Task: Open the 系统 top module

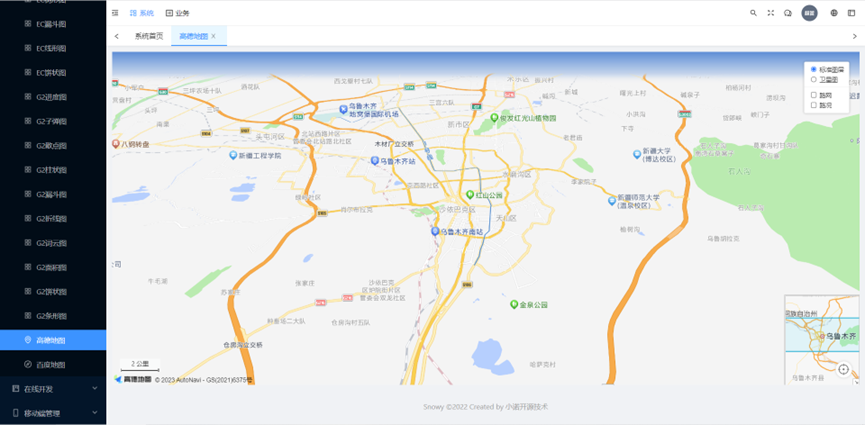Action: (x=142, y=13)
